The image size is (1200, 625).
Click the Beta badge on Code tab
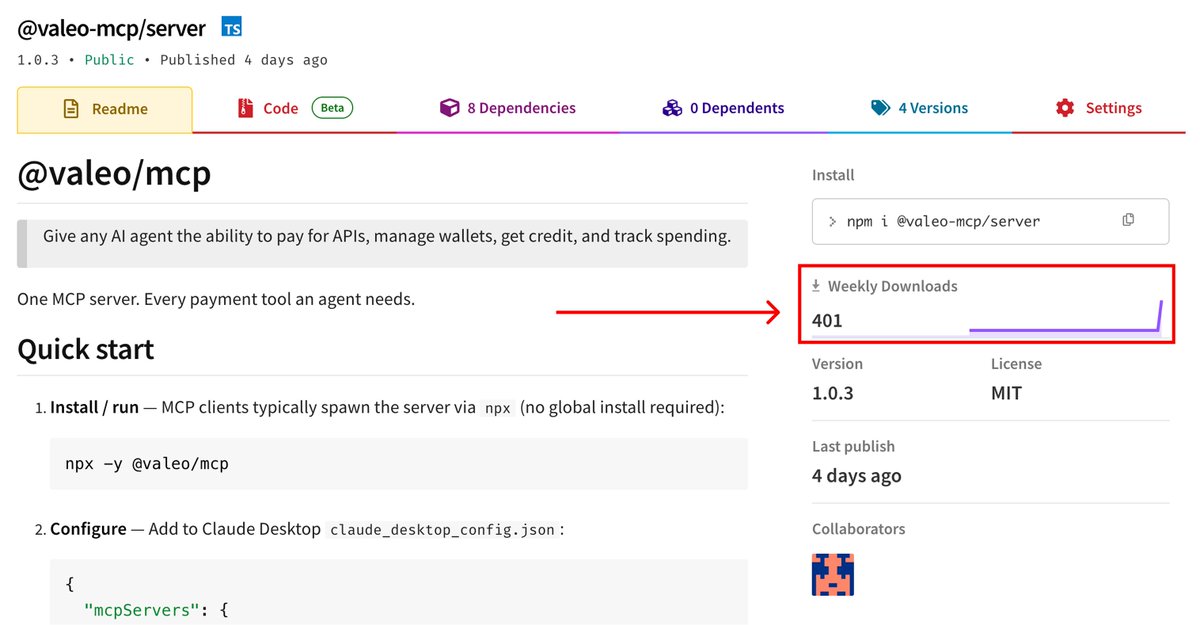click(x=333, y=108)
